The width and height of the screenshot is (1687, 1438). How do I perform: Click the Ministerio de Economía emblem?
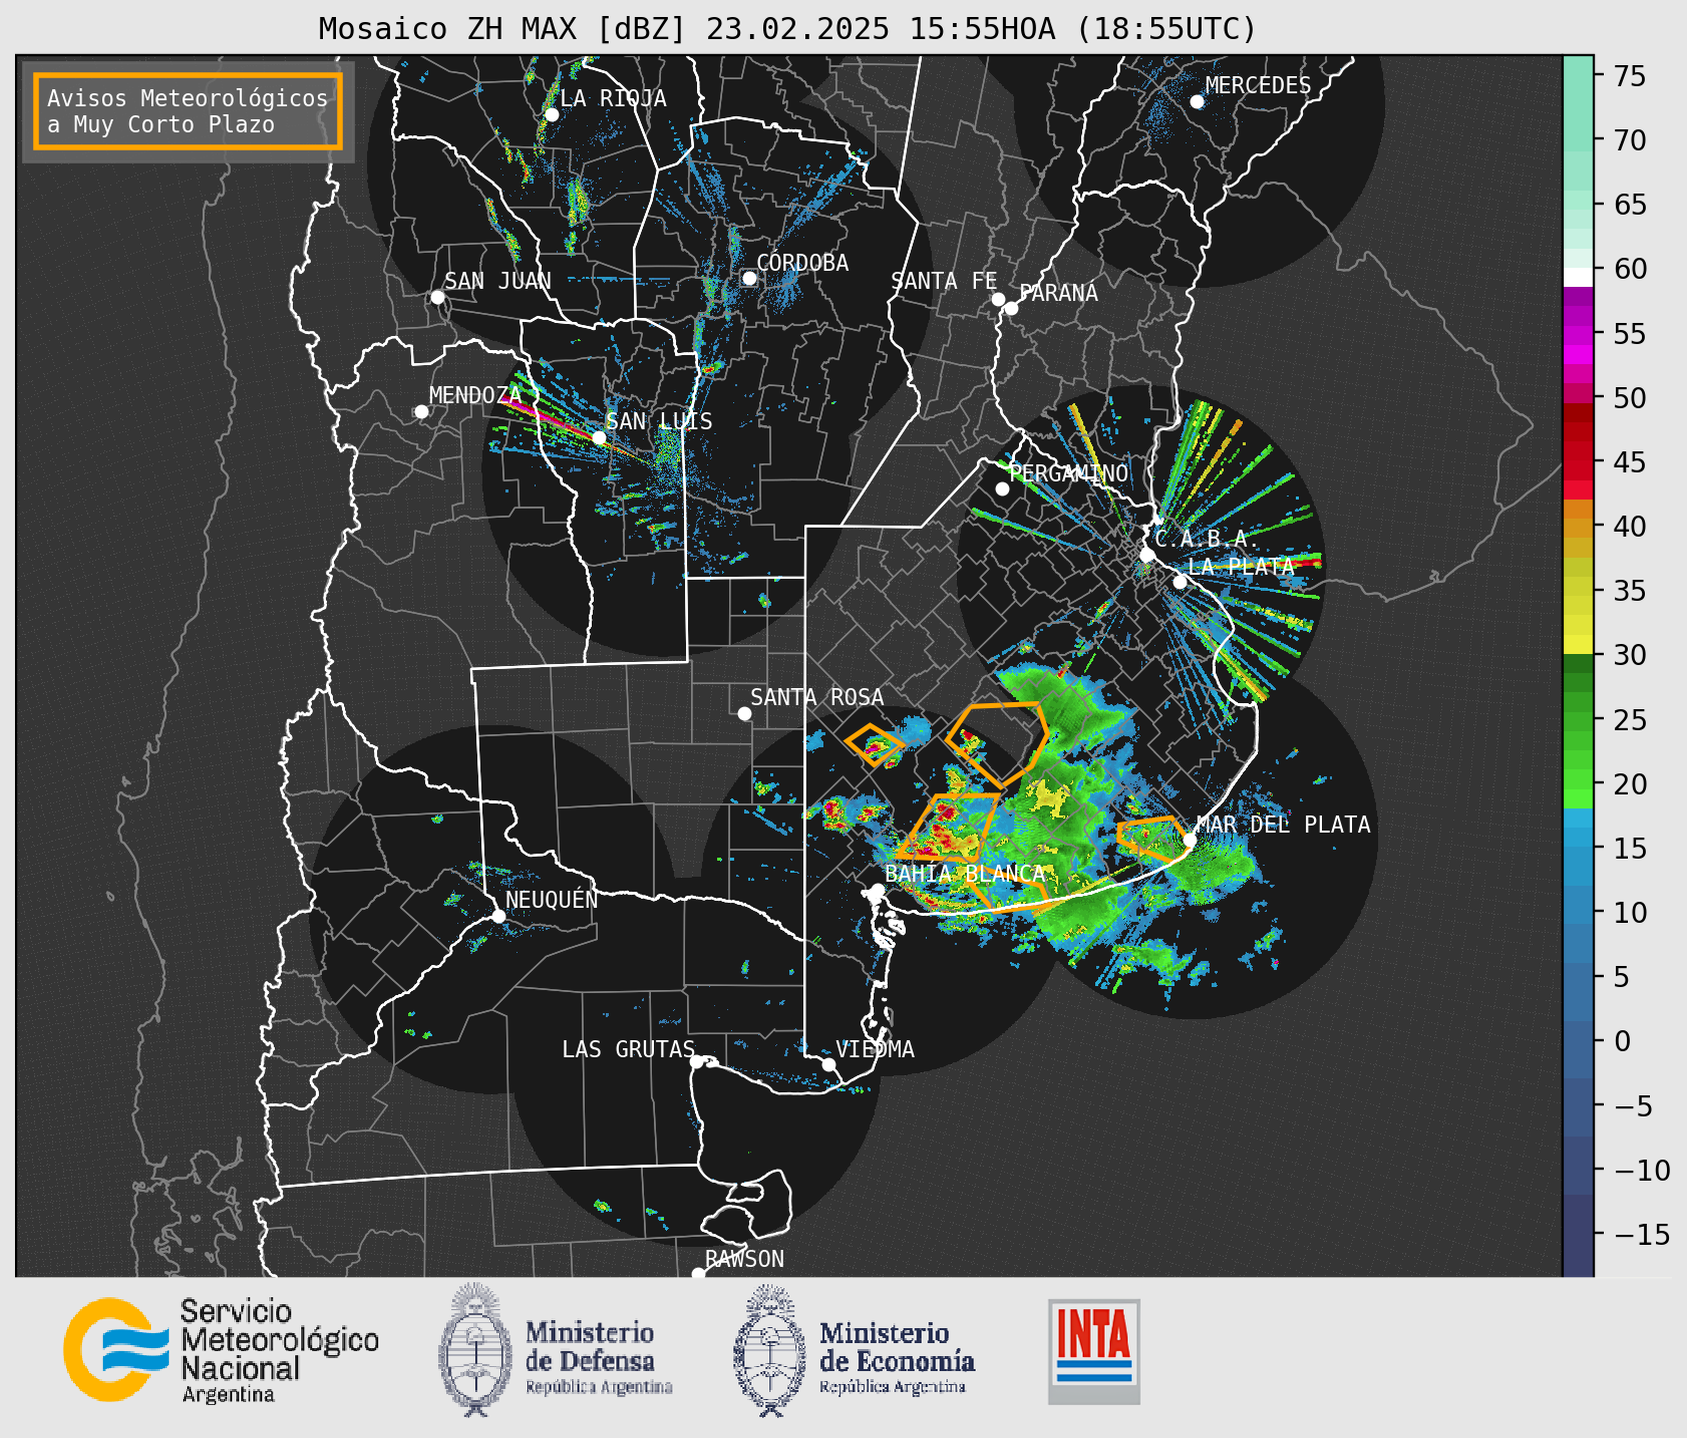769,1350
